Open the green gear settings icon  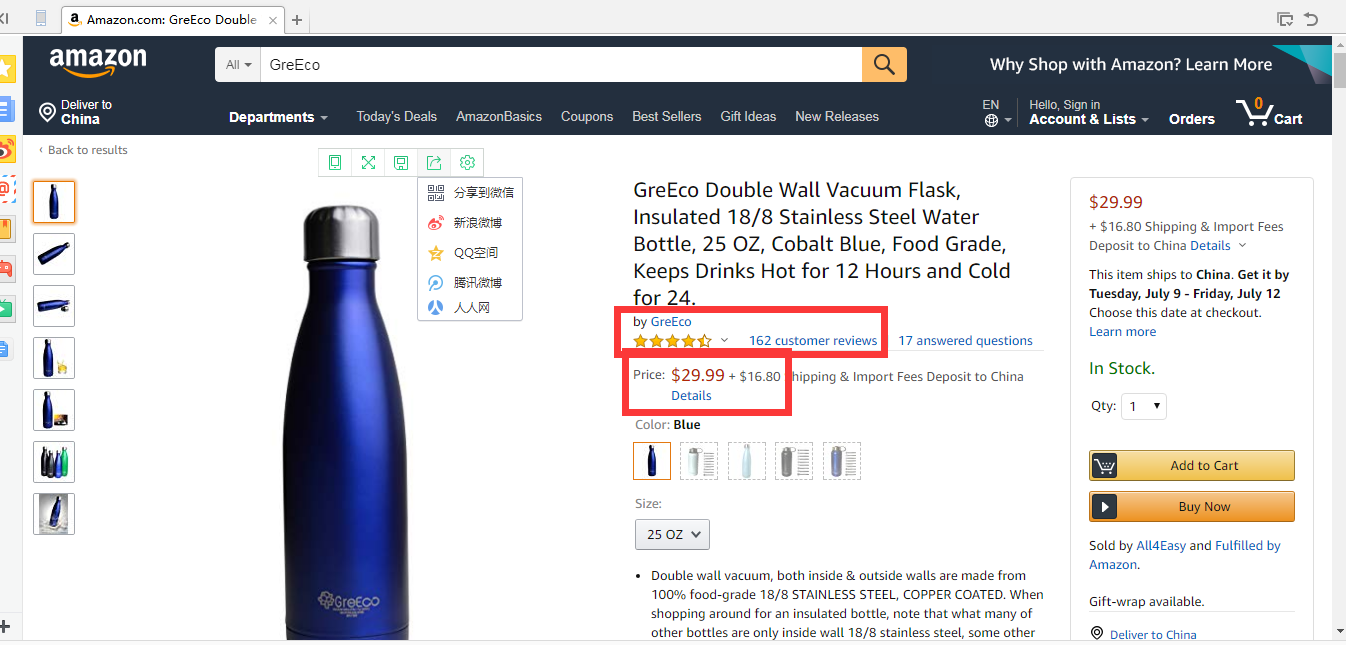[467, 163]
